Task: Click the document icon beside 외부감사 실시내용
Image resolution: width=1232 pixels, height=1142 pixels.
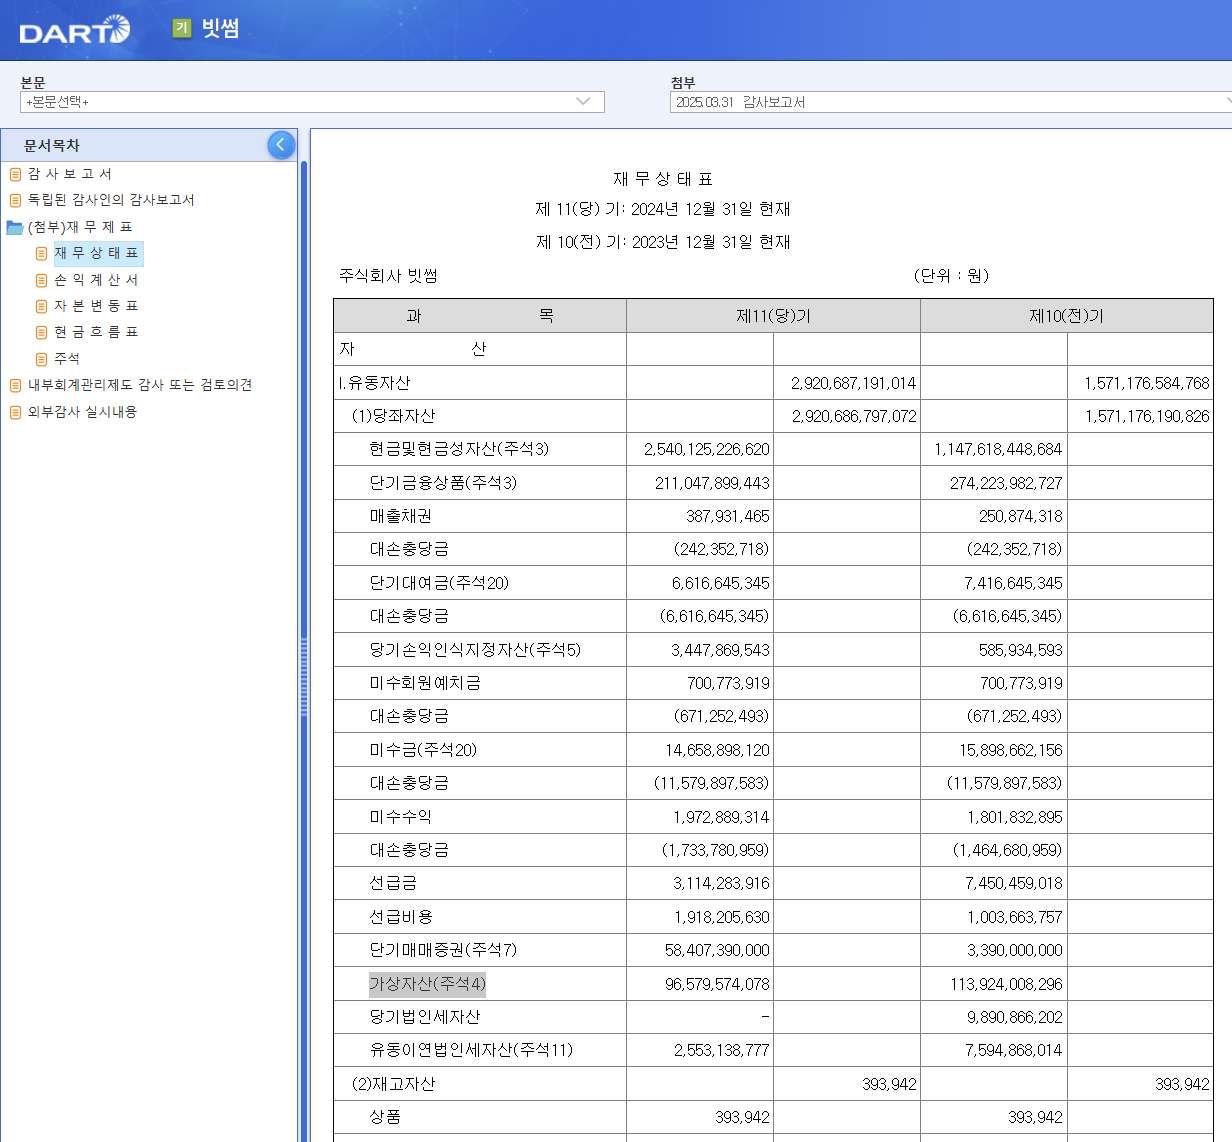Action: (14, 411)
